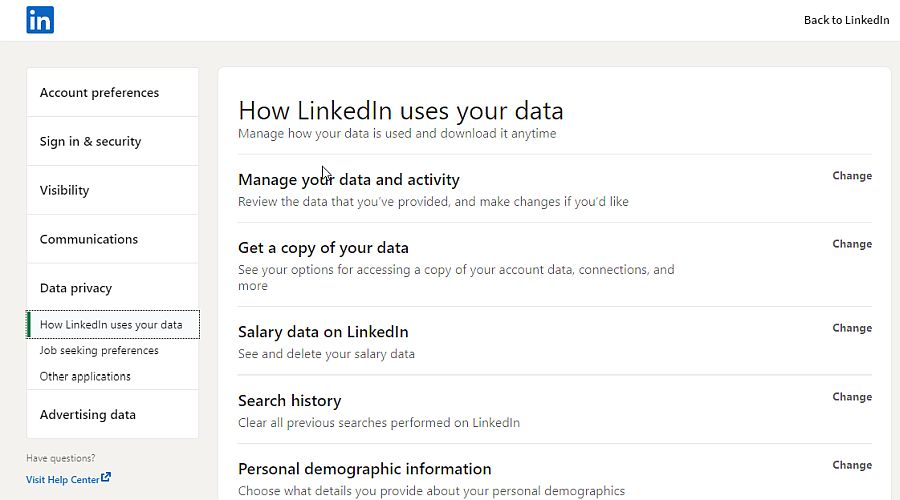Expand Data privacy section

click(76, 288)
